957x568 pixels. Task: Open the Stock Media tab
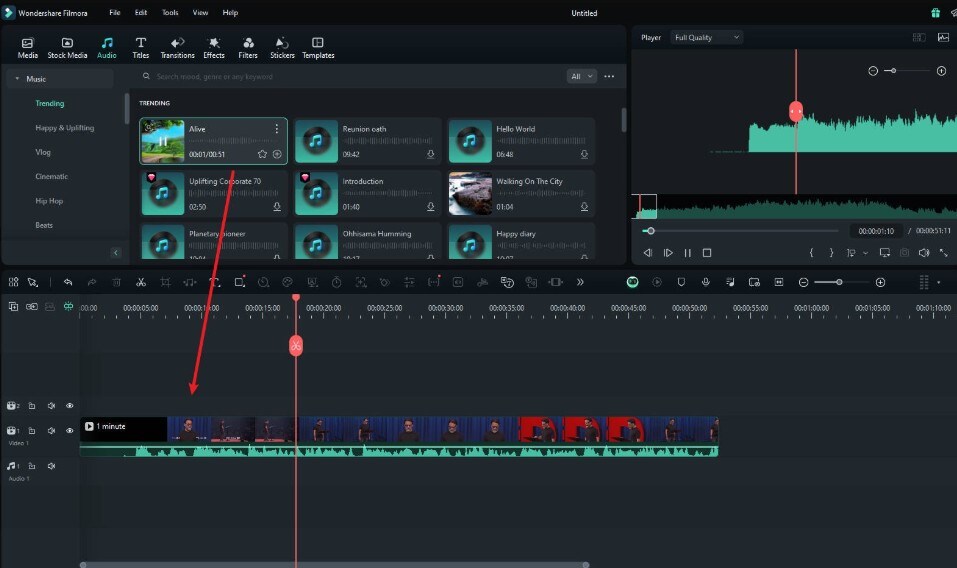tap(67, 48)
